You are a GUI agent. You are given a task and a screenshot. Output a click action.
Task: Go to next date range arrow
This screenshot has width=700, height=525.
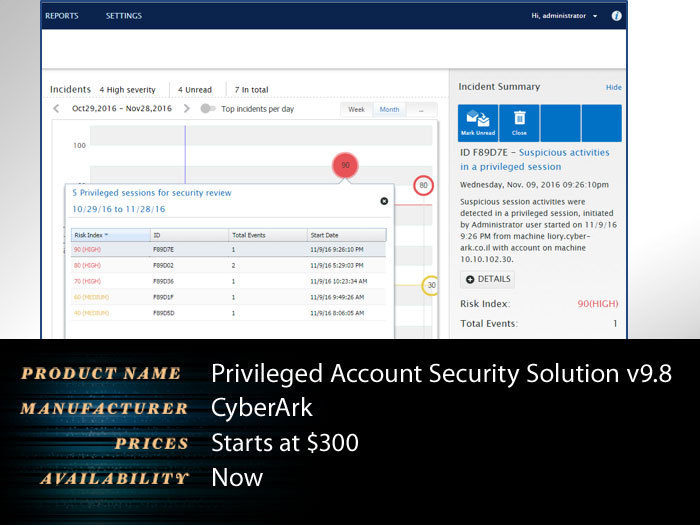point(187,108)
